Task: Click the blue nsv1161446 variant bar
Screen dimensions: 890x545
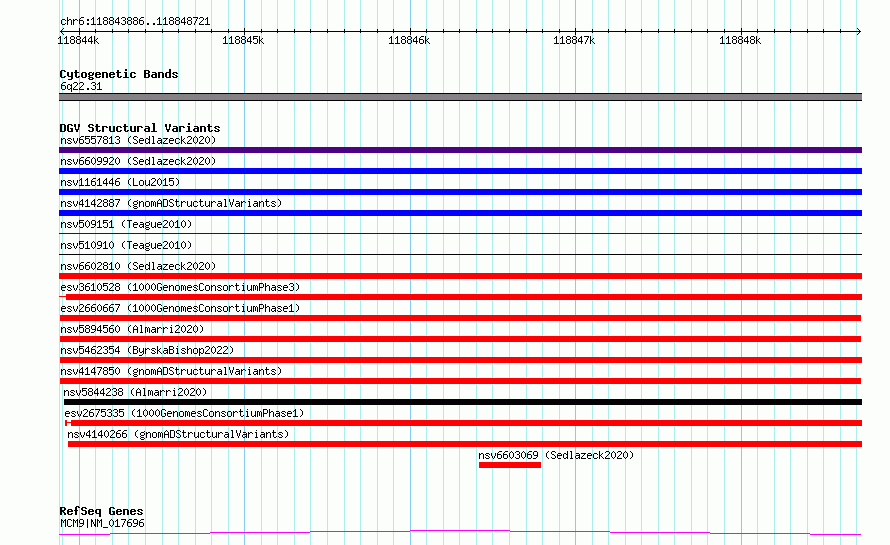Action: coord(460,192)
